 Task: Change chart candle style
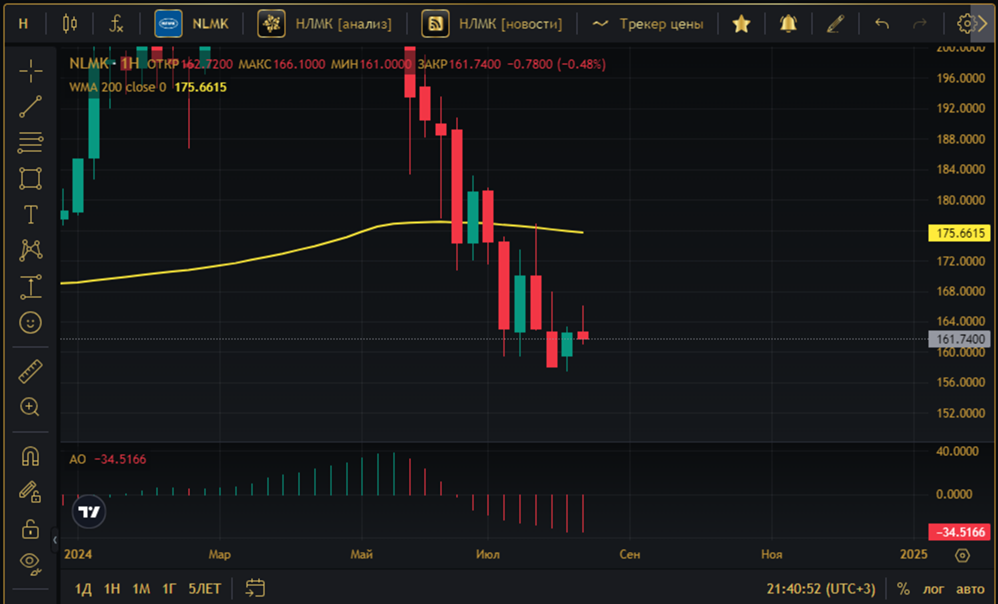click(69, 24)
